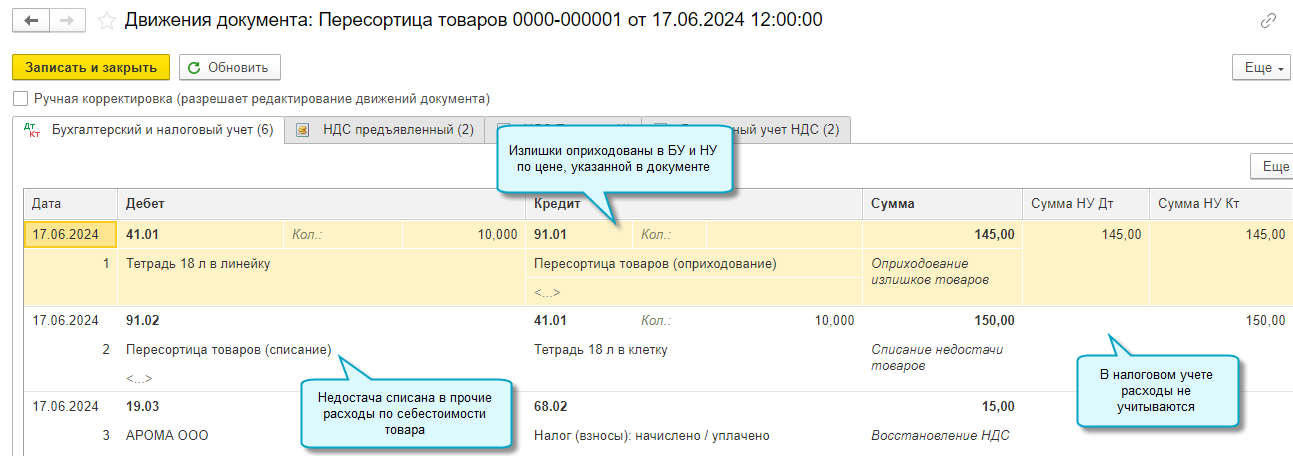Refresh the movements with the Обновить button
This screenshot has height=456, width=1293.
pyautogui.click(x=230, y=67)
